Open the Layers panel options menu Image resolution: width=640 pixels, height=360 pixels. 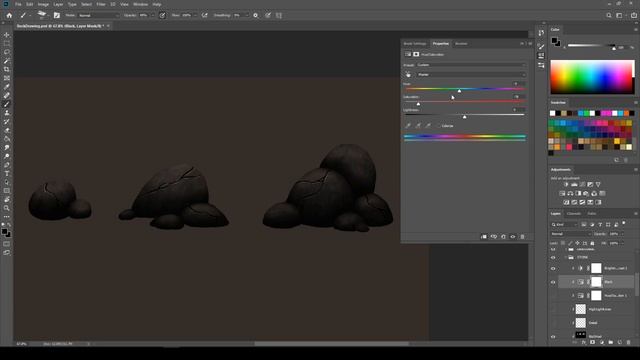pyautogui.click(x=636, y=213)
